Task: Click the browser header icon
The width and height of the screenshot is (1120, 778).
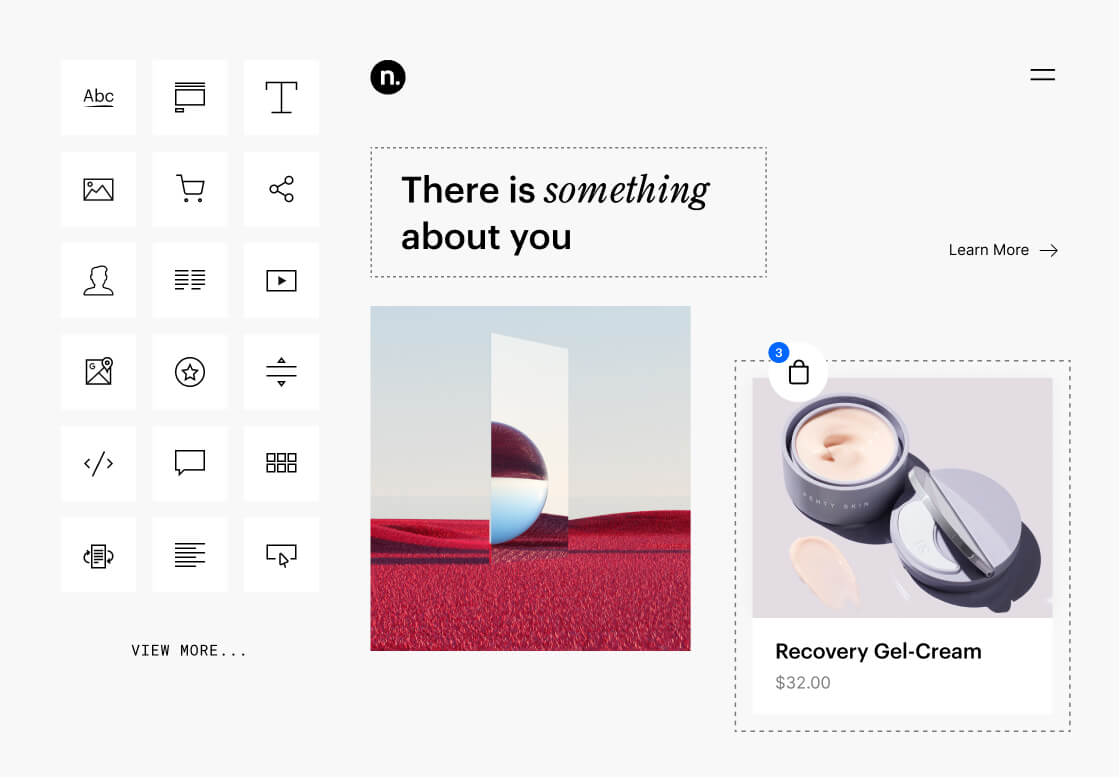Action: tap(190, 97)
